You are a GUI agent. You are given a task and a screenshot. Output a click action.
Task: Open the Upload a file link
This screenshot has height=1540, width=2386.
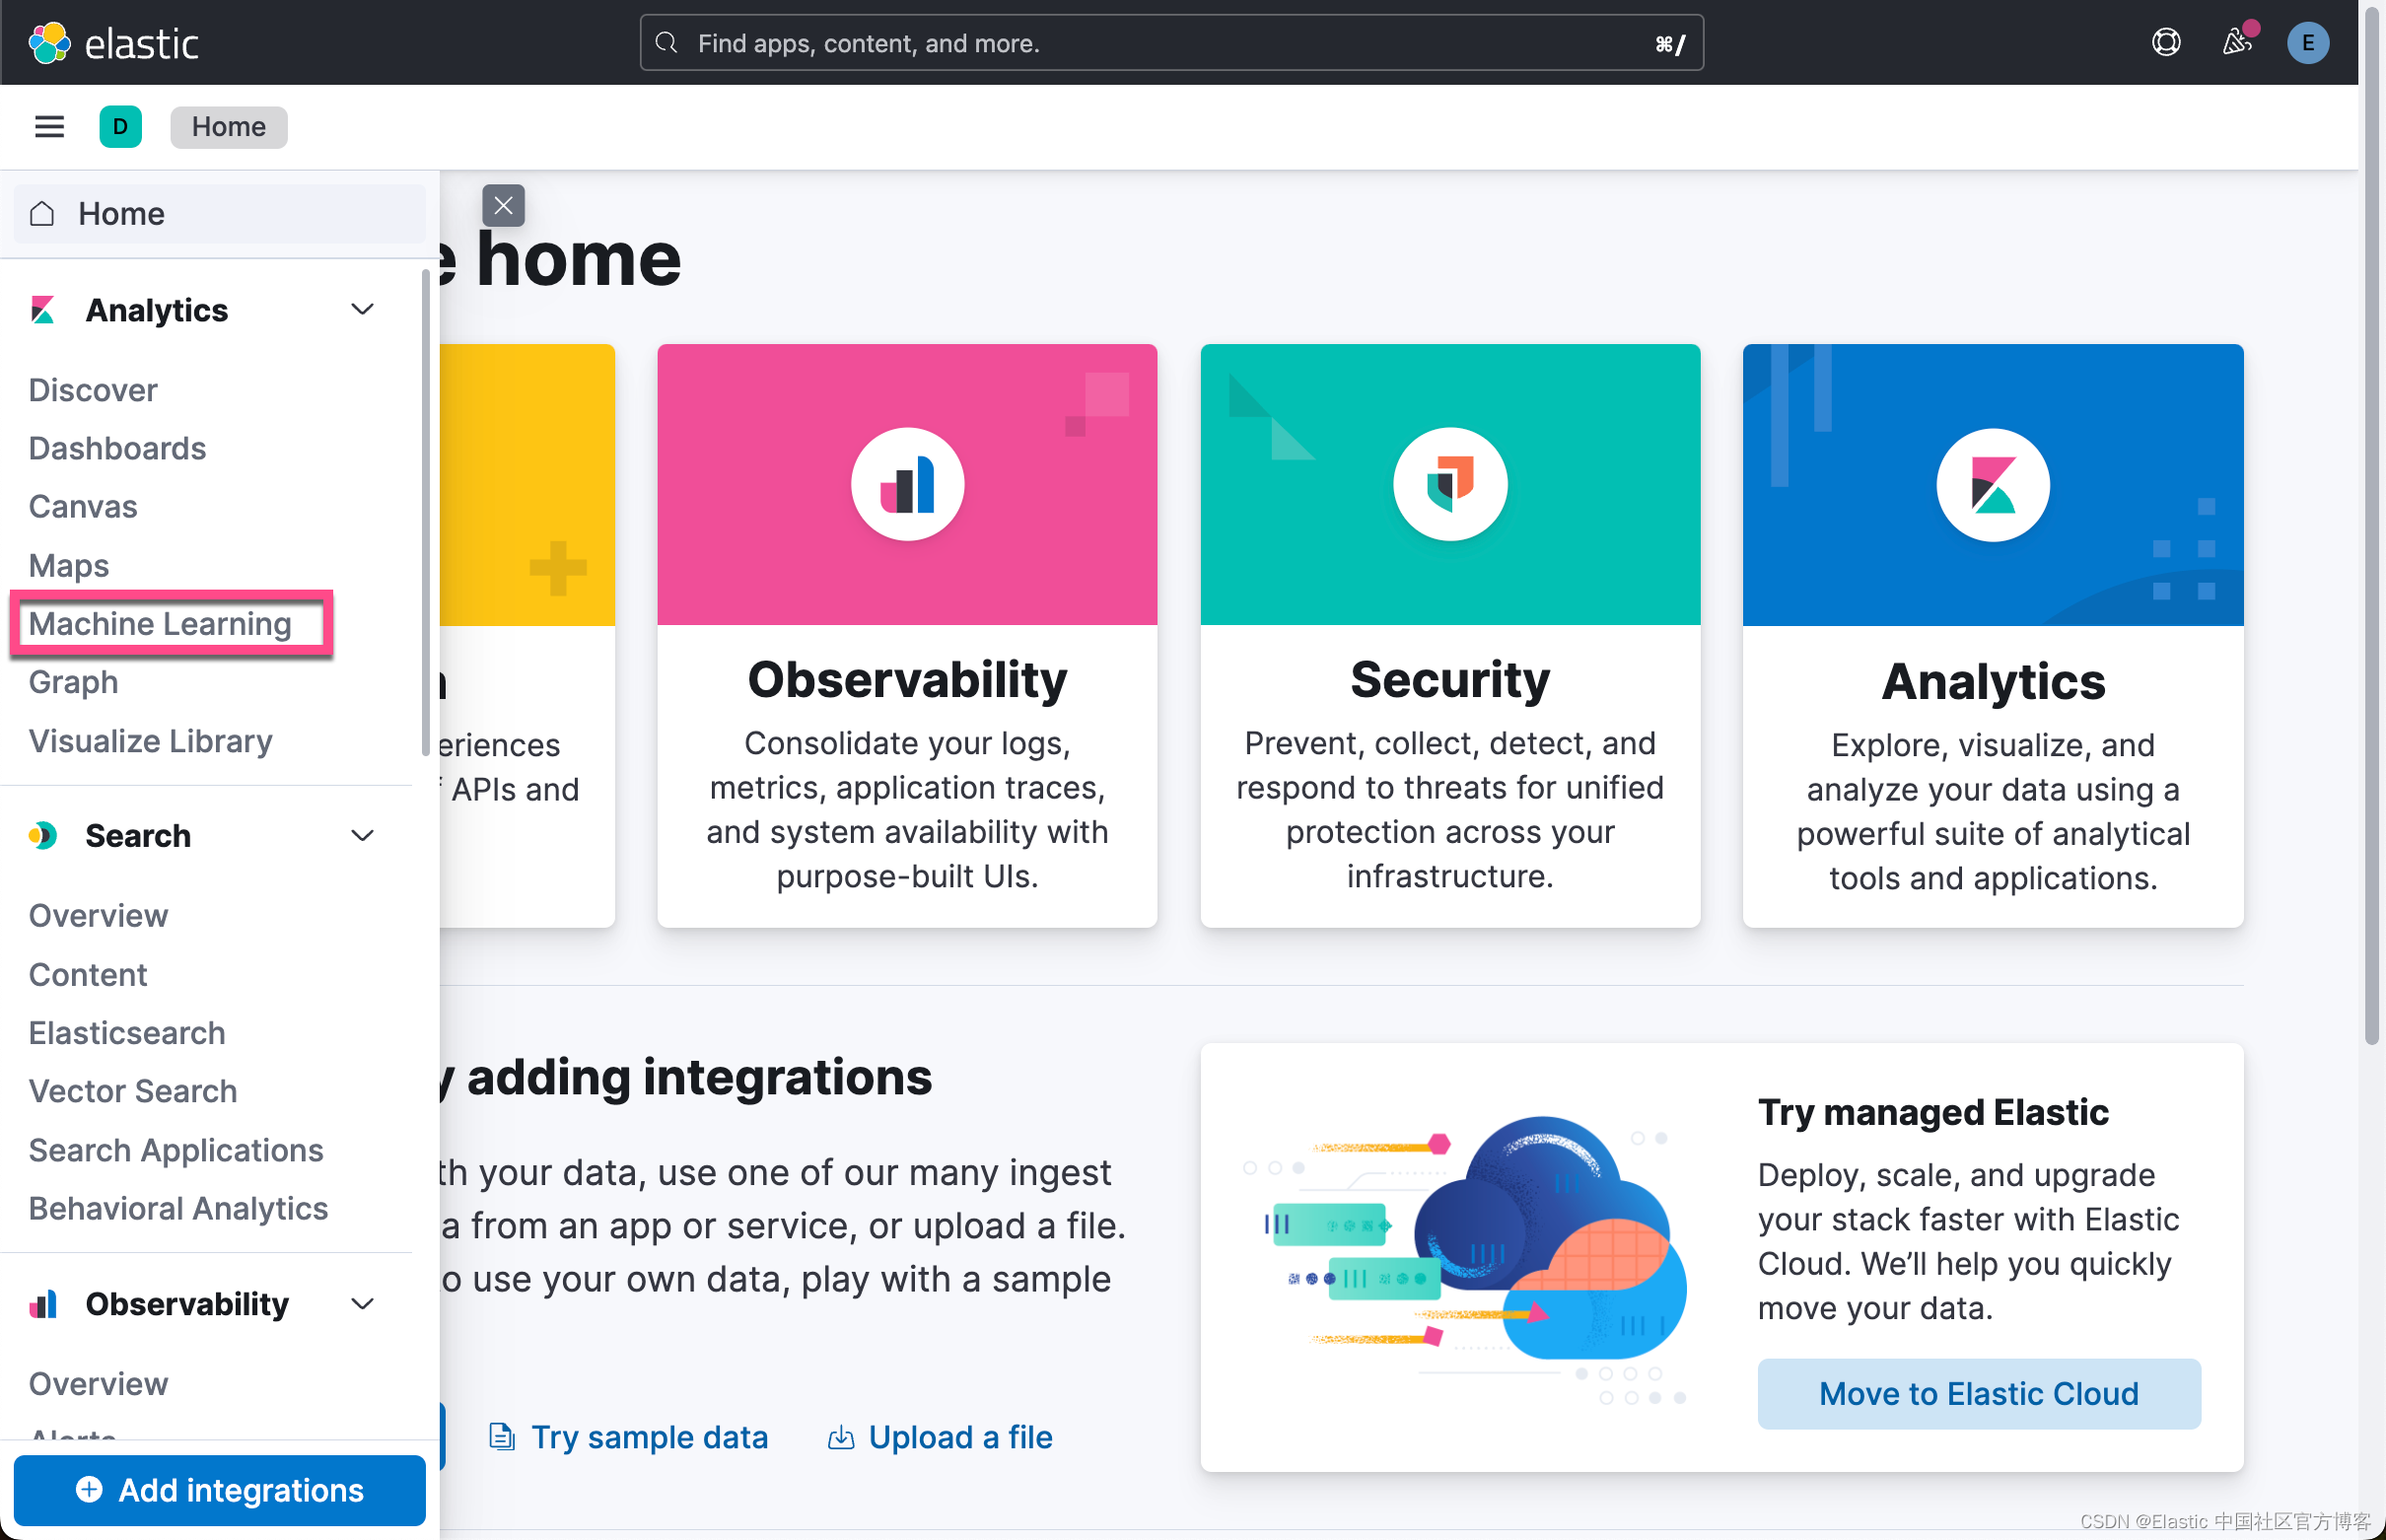(x=959, y=1436)
